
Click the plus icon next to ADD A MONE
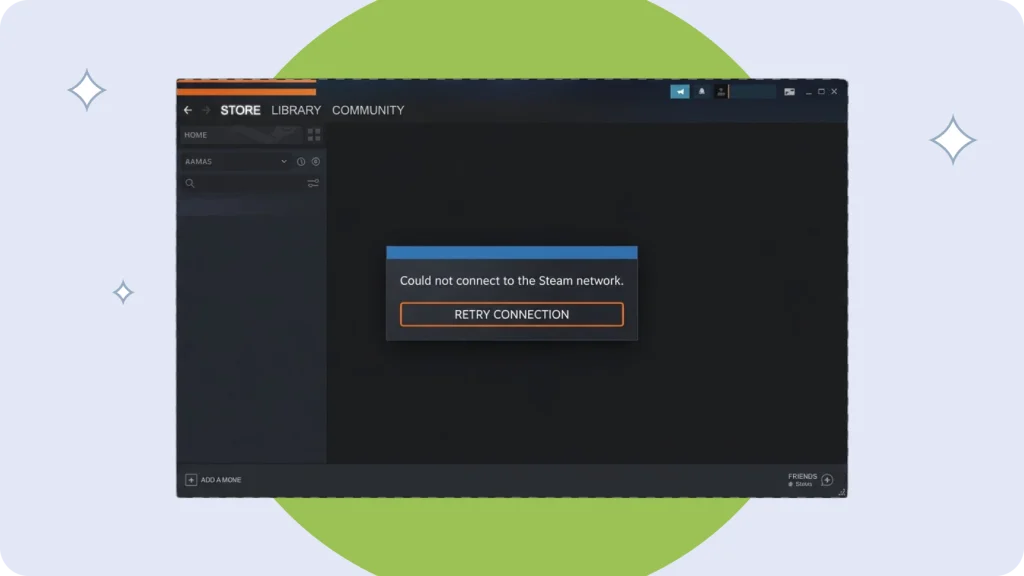pos(191,480)
